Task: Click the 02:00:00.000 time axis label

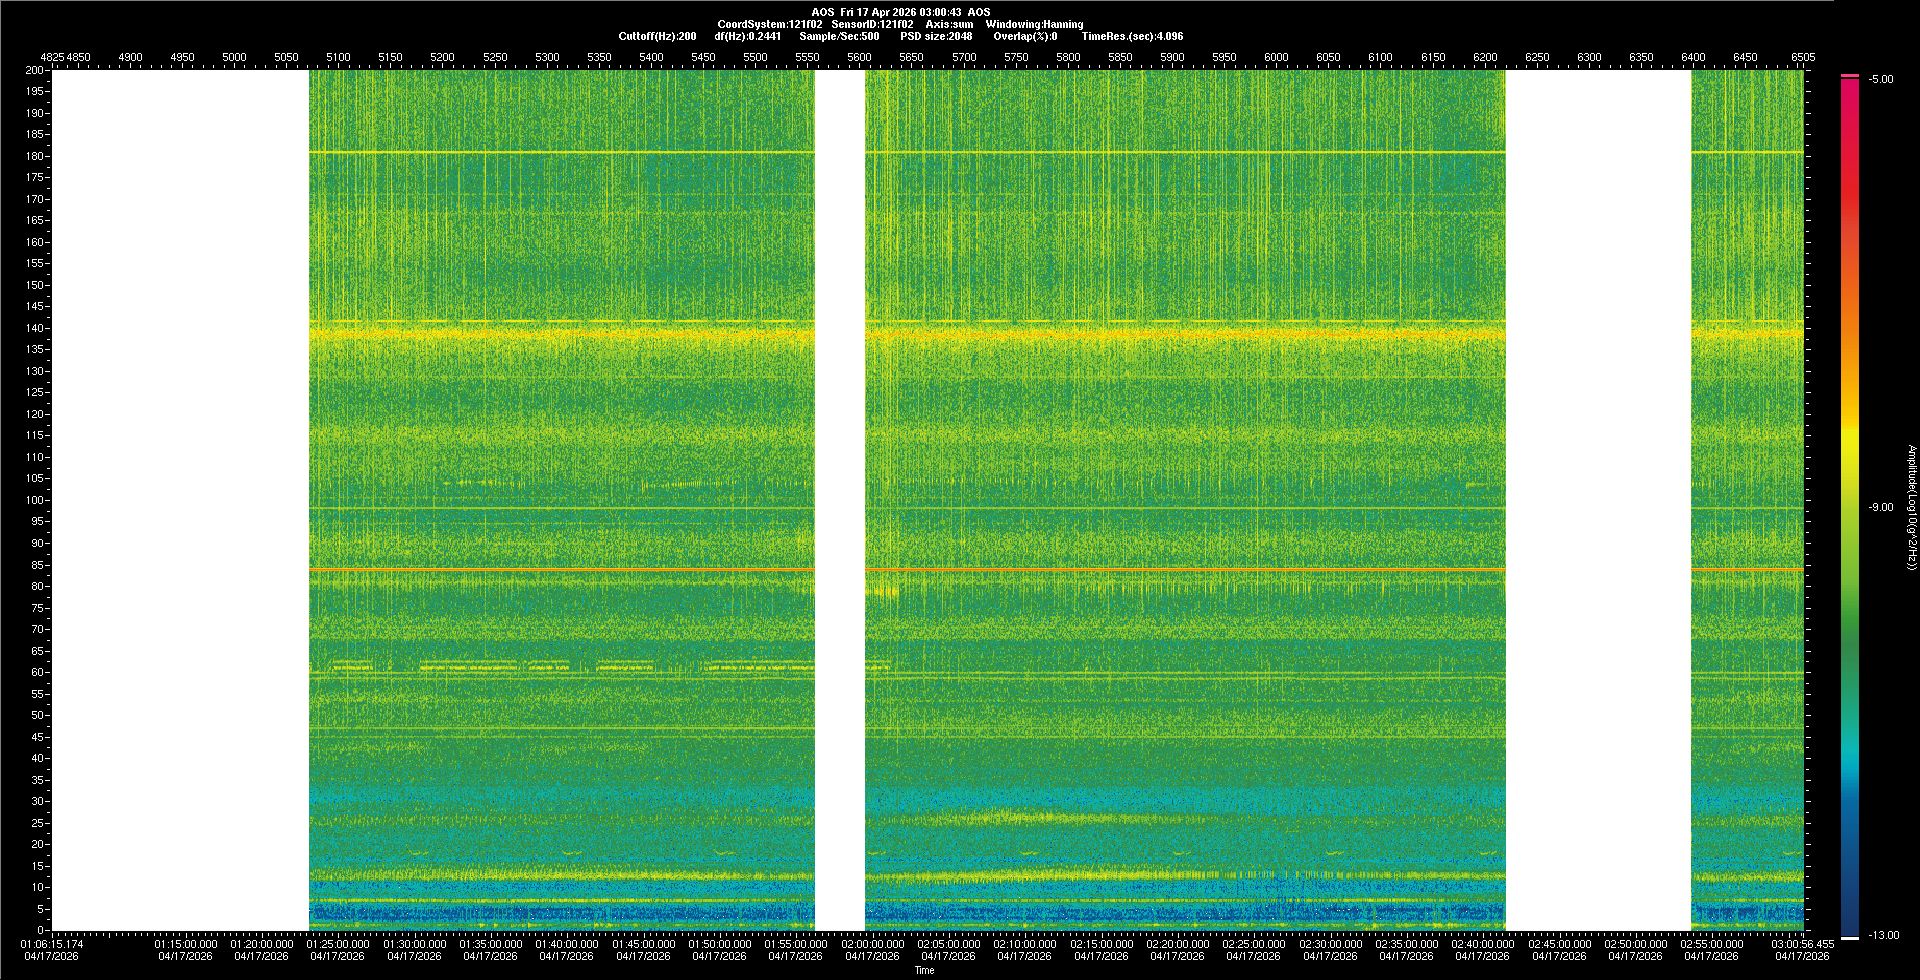Action: pos(871,944)
